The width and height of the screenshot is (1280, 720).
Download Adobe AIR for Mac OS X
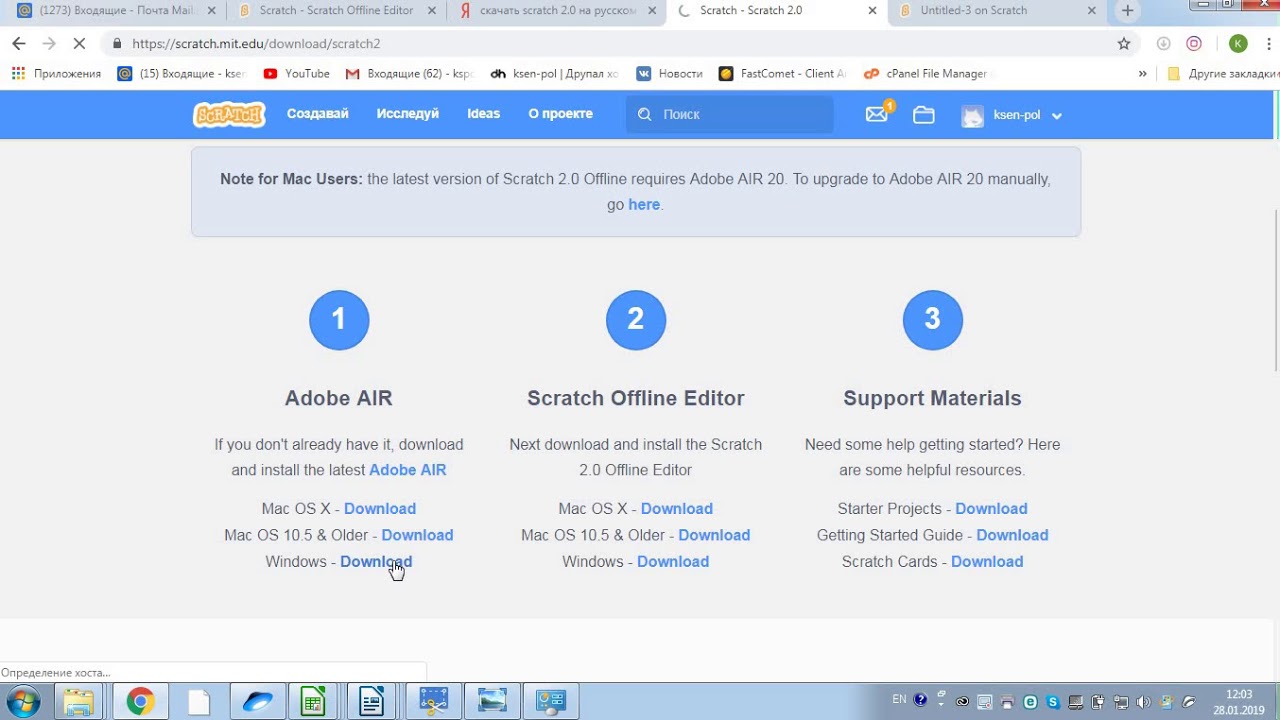(x=380, y=509)
